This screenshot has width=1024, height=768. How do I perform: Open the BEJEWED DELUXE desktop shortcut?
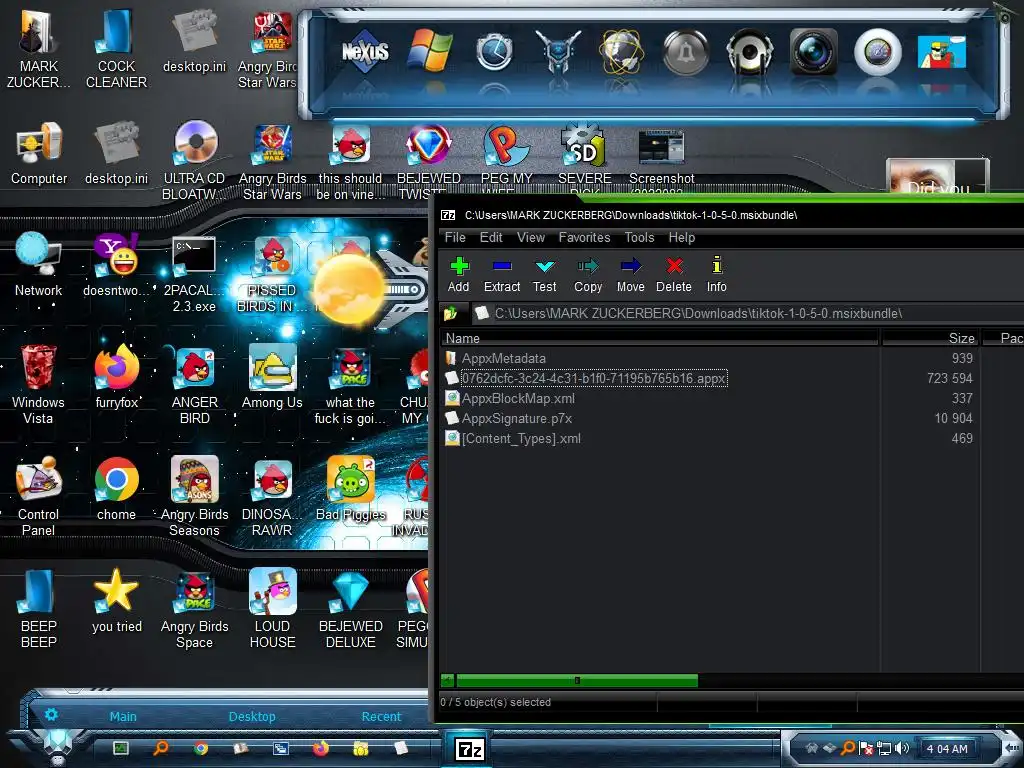[x=351, y=608]
